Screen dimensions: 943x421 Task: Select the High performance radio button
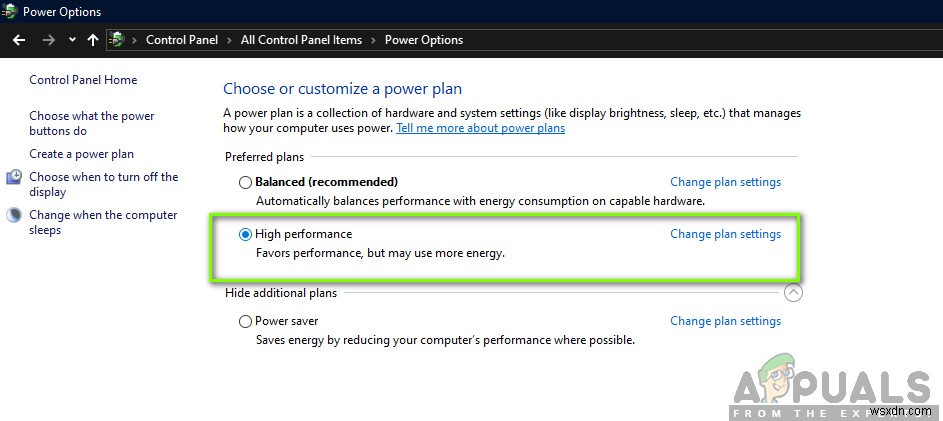click(245, 235)
